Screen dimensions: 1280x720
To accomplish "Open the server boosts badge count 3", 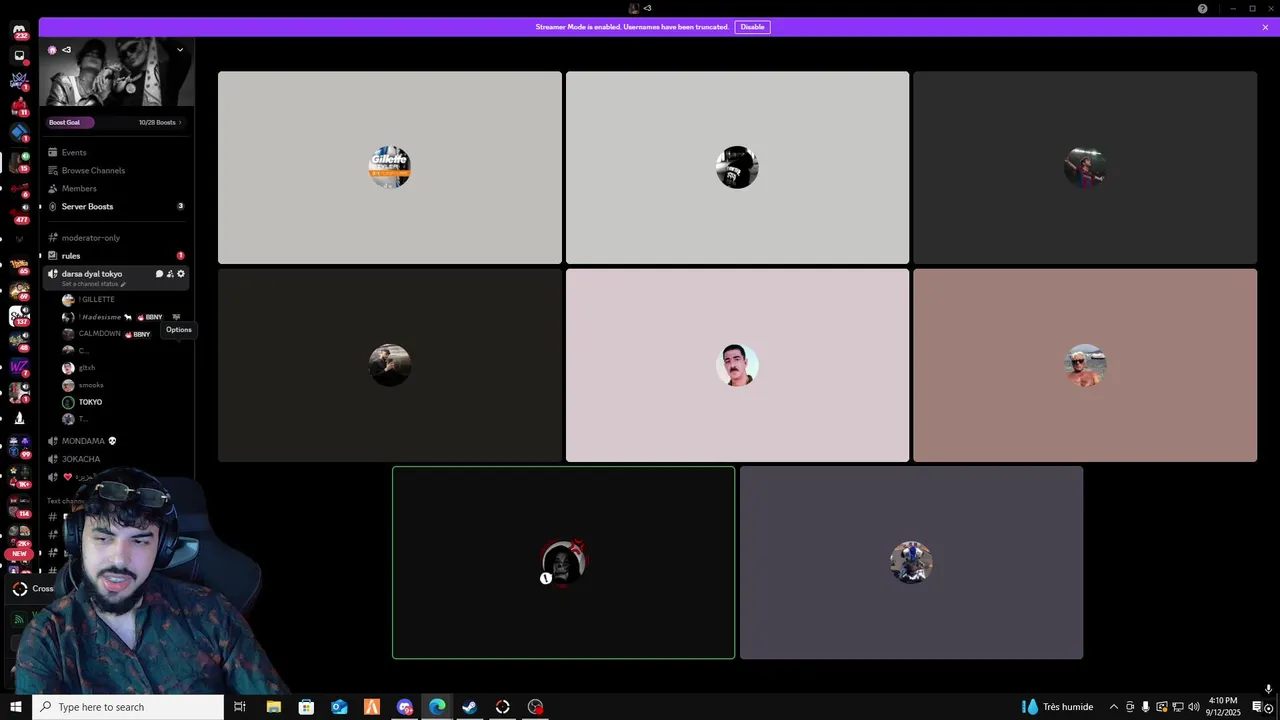I will point(181,206).
